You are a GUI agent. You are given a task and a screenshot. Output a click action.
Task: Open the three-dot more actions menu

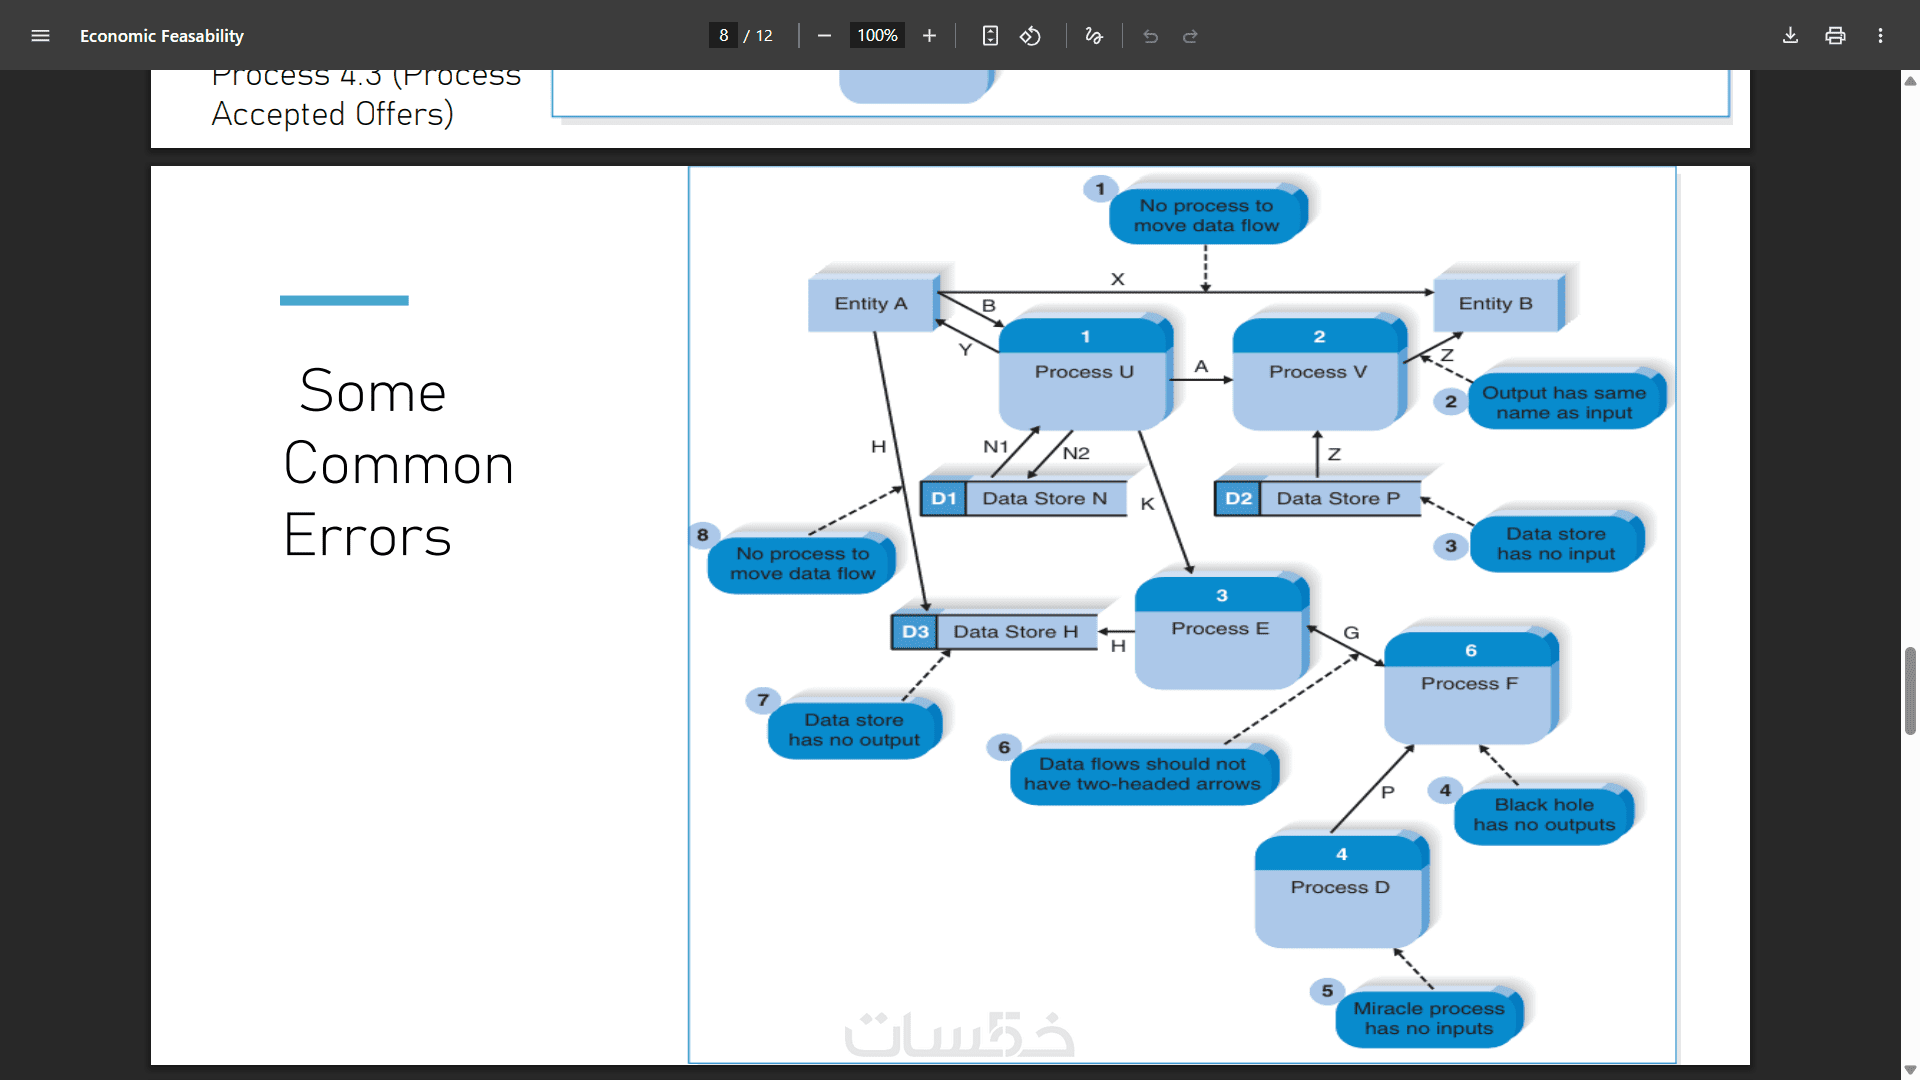(1880, 36)
